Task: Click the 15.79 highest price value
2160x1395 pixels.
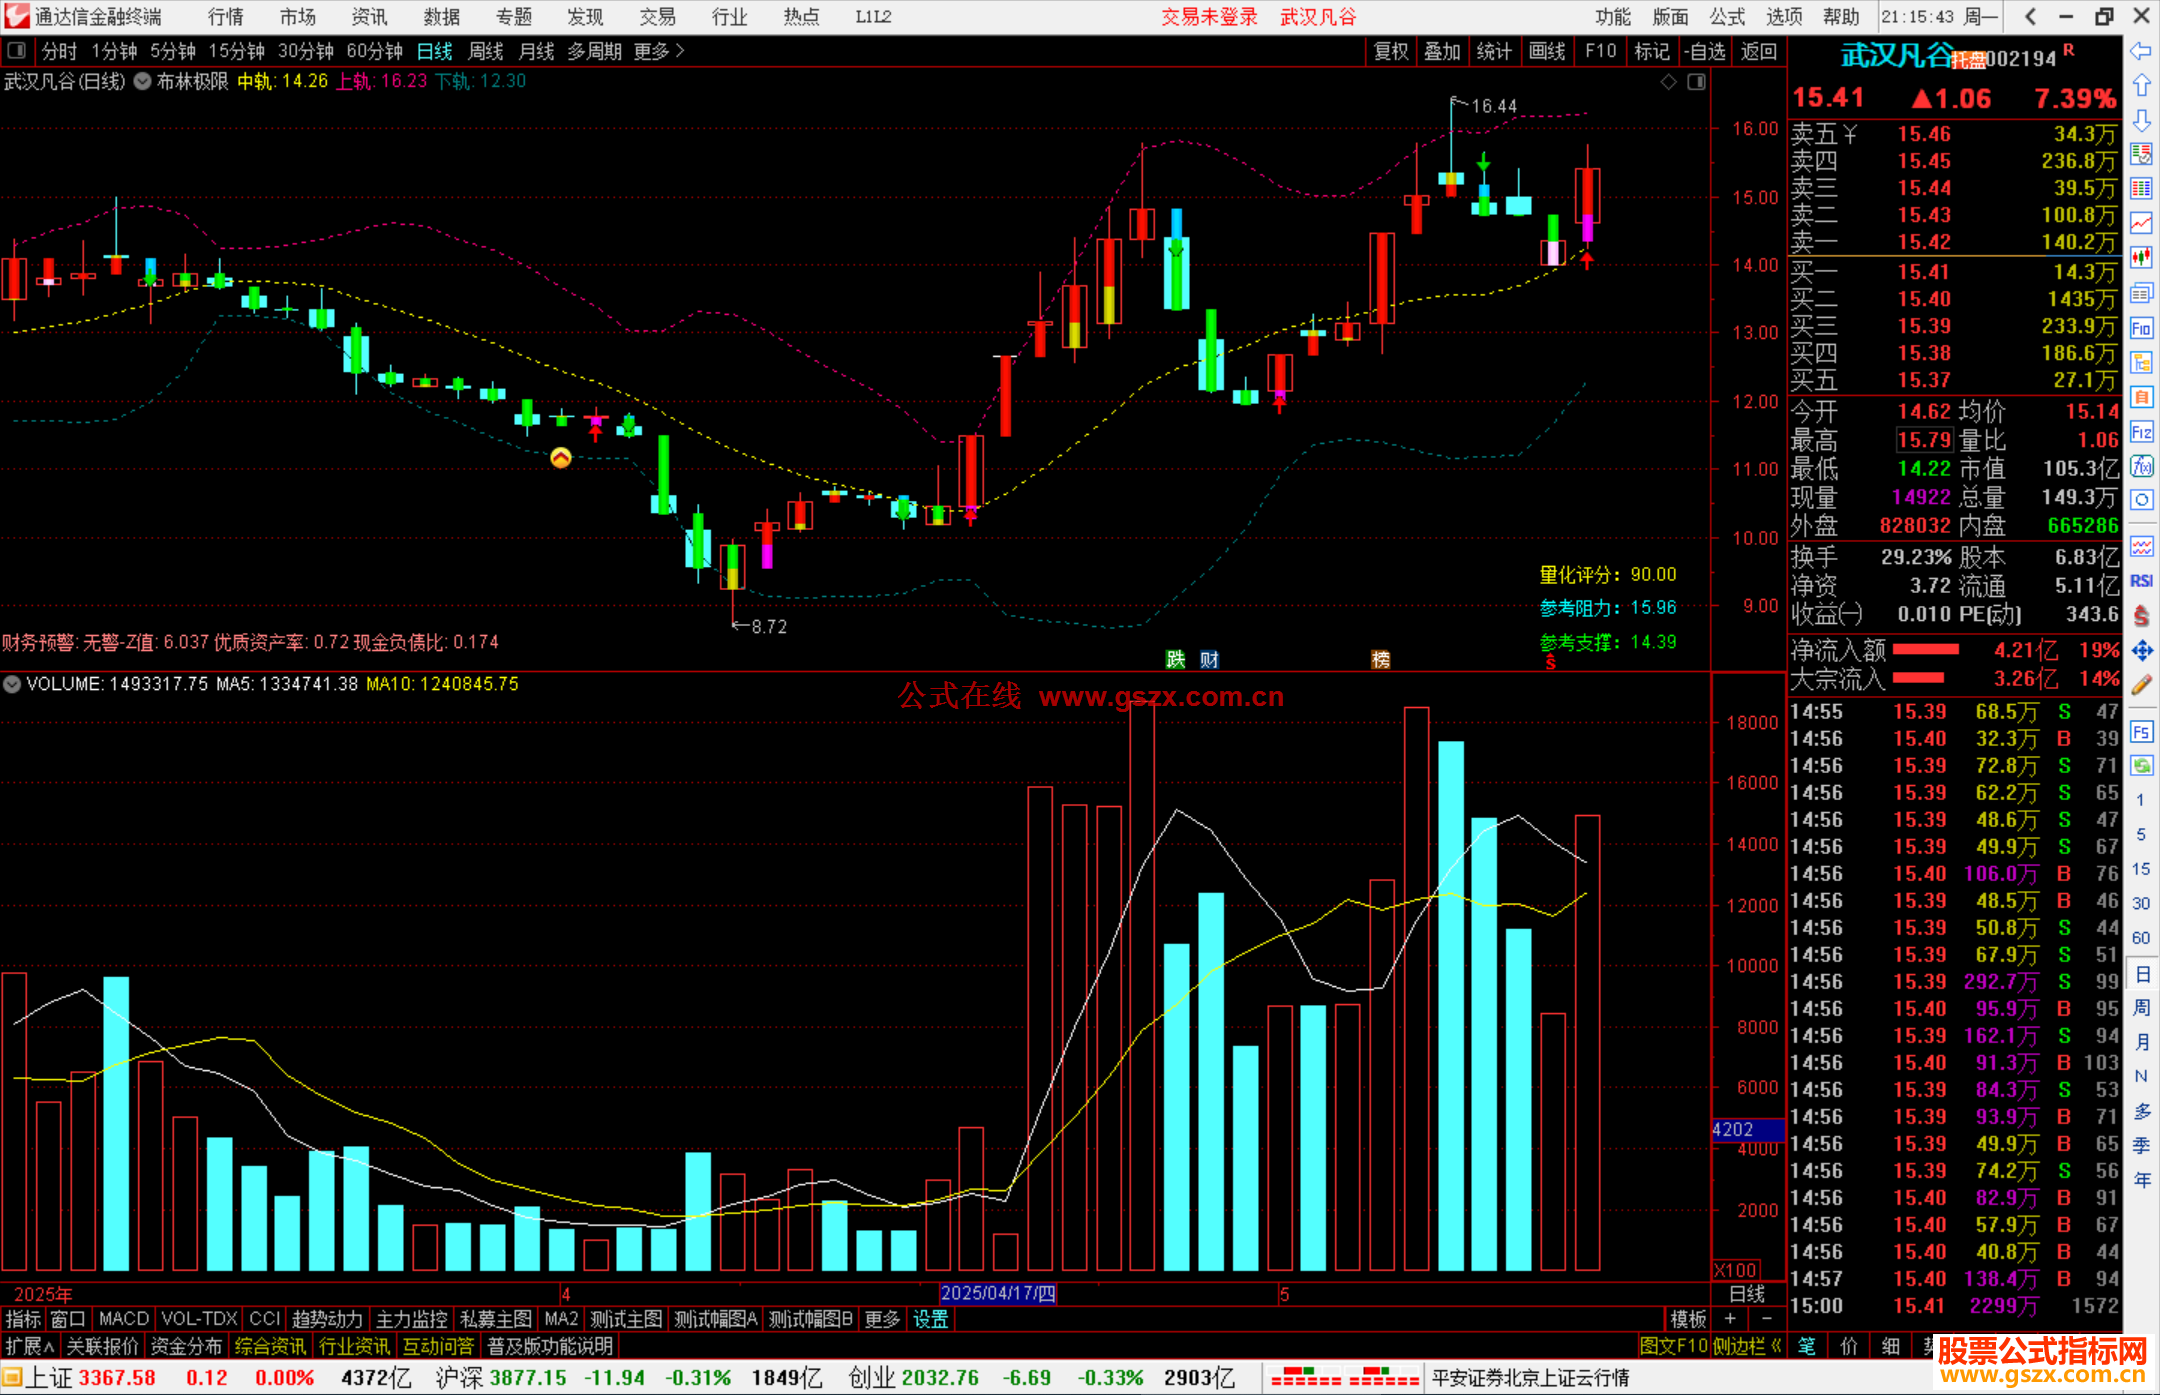Action: [x=1924, y=440]
